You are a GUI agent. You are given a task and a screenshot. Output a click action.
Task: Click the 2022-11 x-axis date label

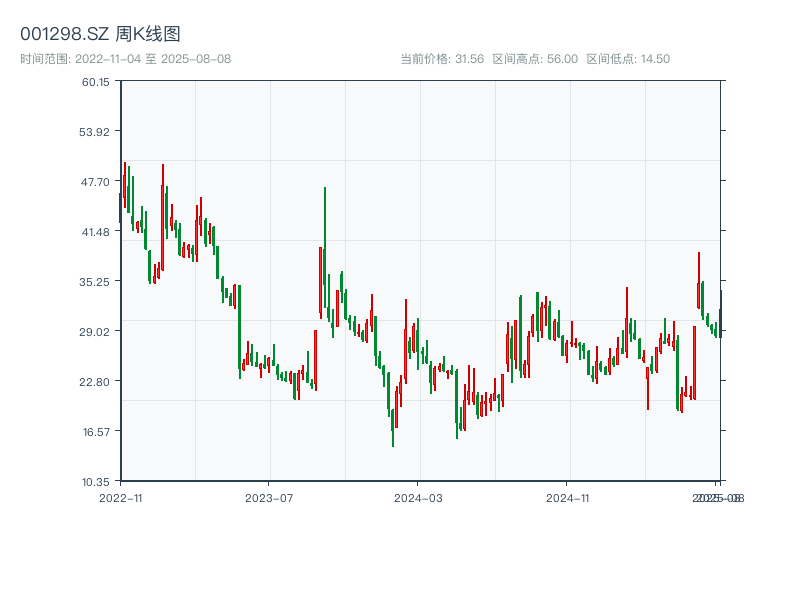pos(122,497)
